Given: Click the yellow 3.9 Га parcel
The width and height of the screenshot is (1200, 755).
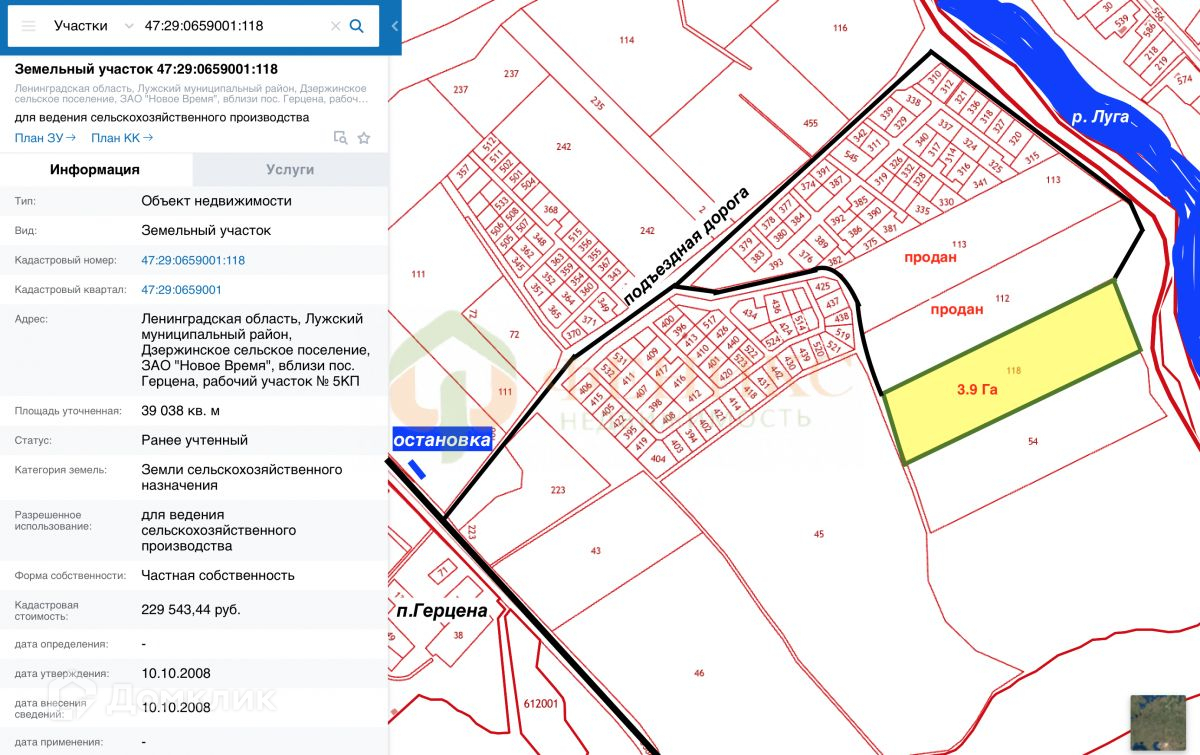Looking at the screenshot, I should tap(1011, 373).
